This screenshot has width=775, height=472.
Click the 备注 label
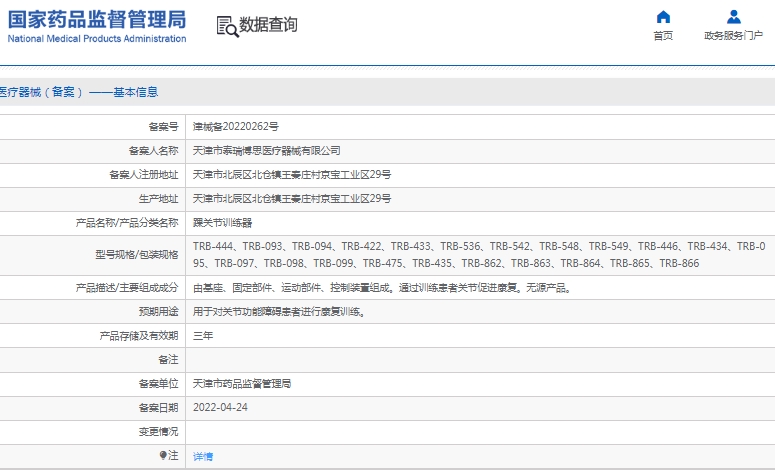coord(168,360)
